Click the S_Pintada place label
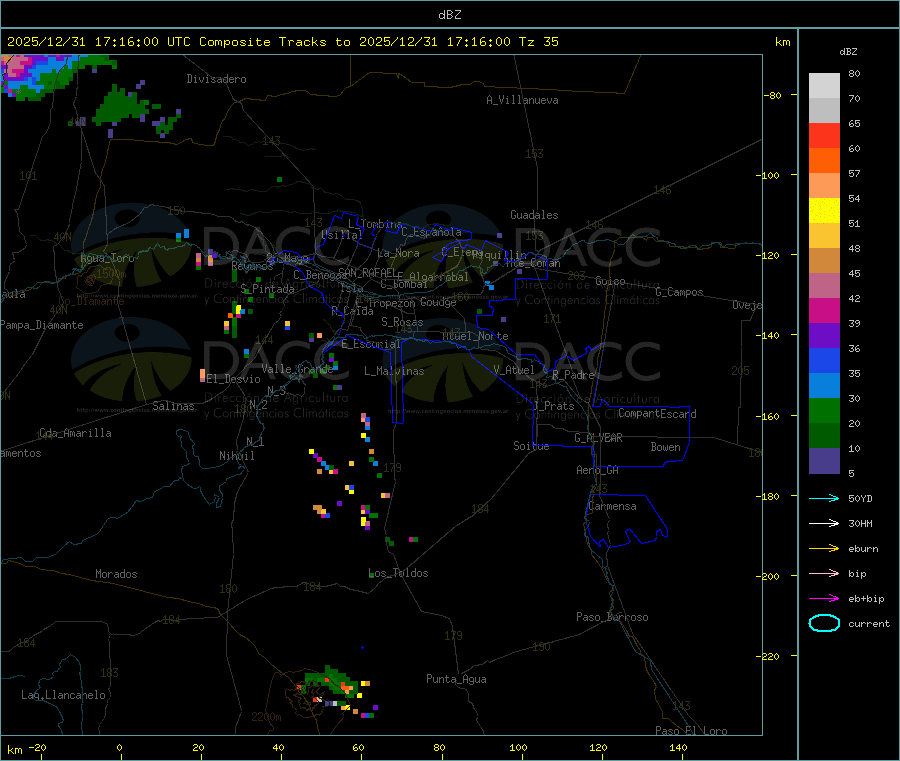 click(267, 289)
